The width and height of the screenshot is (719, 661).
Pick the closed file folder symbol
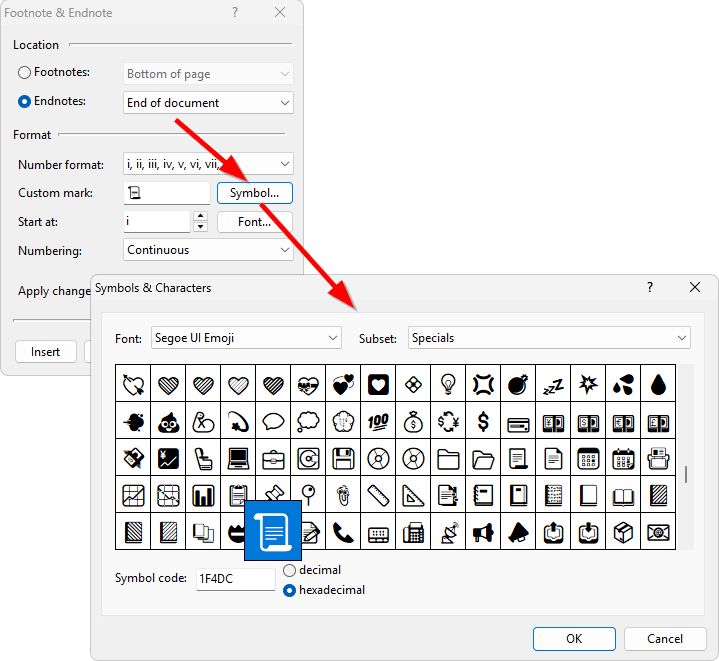point(448,458)
